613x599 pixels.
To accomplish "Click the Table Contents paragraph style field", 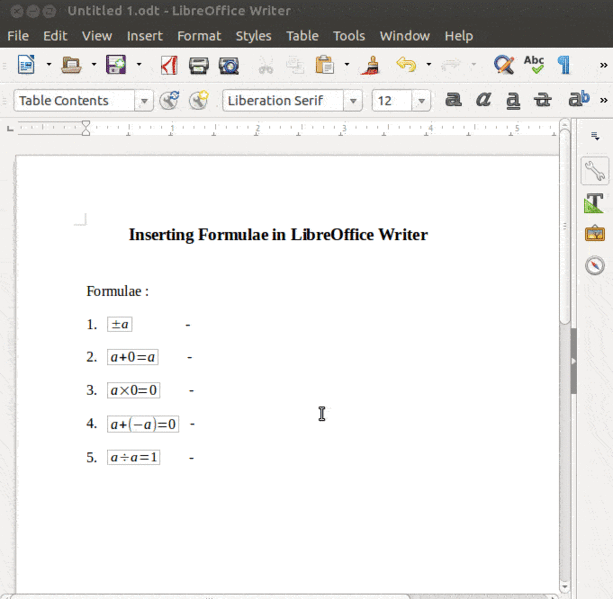I will 74,101.
